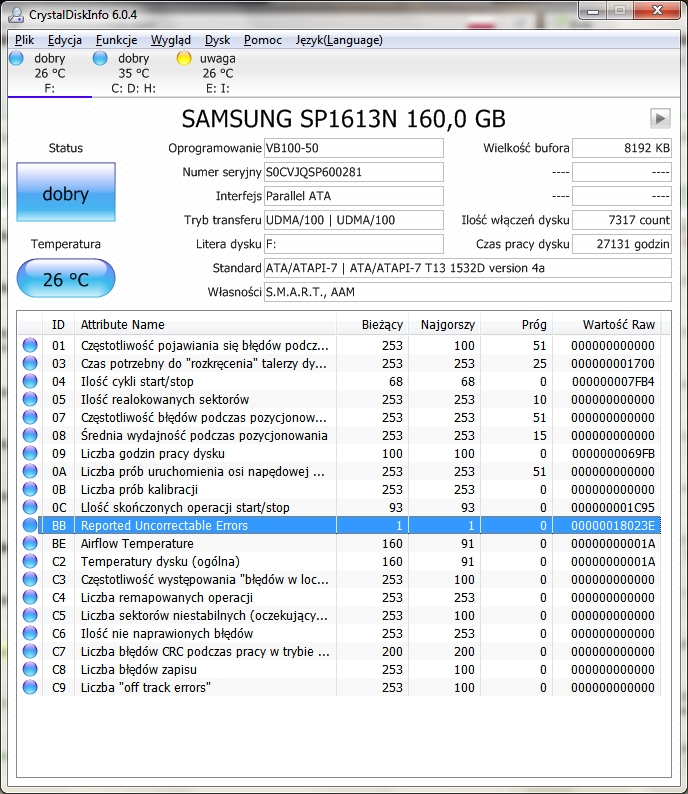This screenshot has width=688, height=794.
Task: Open the Wygląd menu
Action: [x=171, y=40]
